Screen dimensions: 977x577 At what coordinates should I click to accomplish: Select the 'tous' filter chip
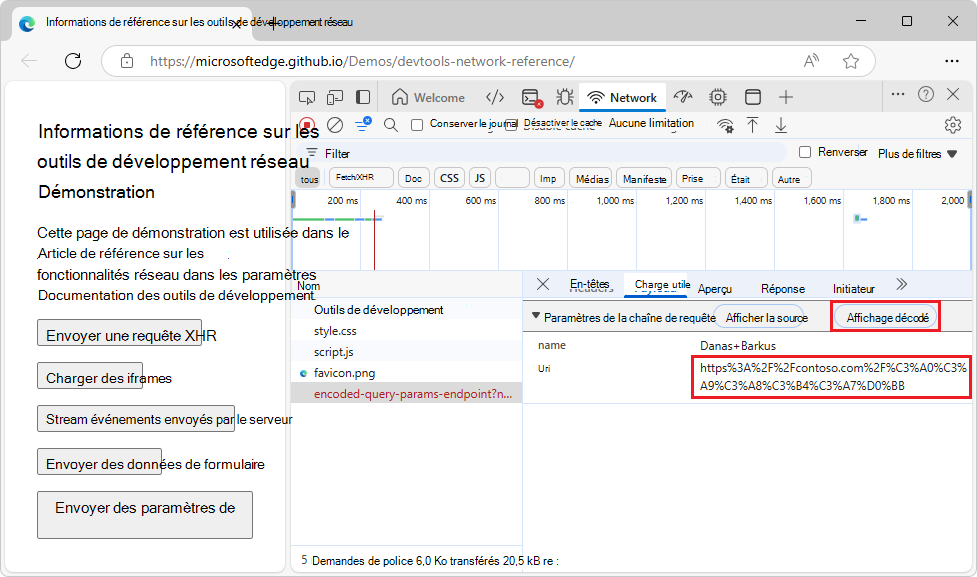310,179
